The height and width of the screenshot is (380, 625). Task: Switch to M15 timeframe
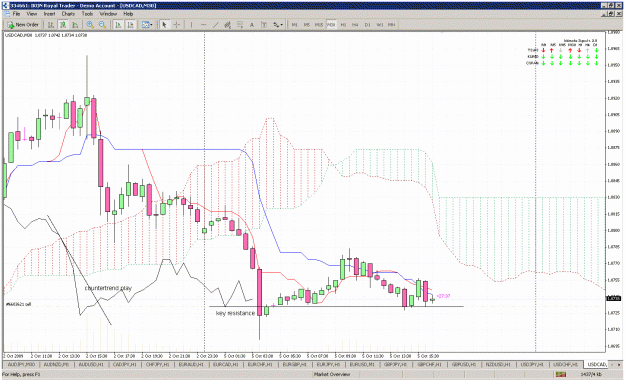(x=319, y=25)
